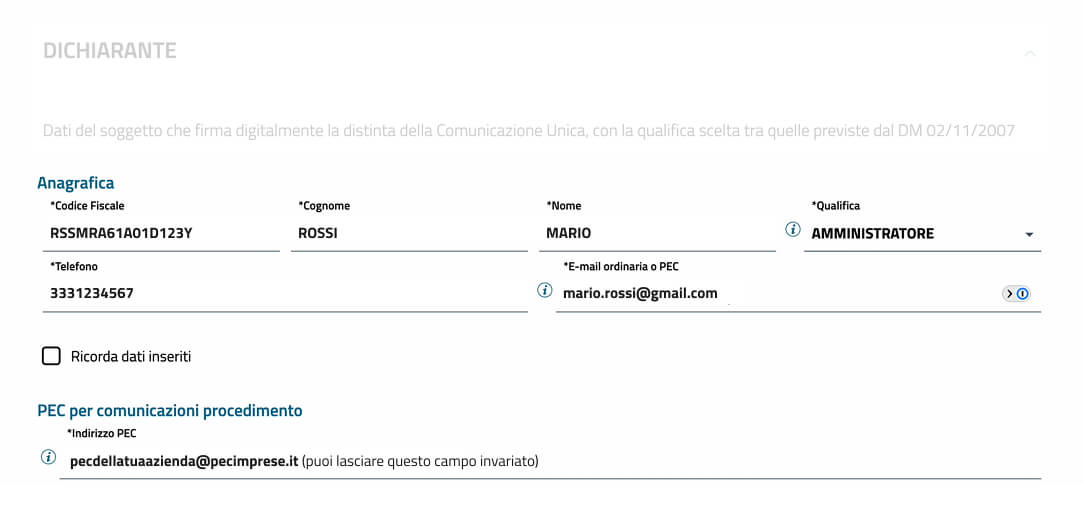This screenshot has width=1084, height=508.
Task: Collapse the DICHIARANTE section with the chevron
Action: 1030,53
